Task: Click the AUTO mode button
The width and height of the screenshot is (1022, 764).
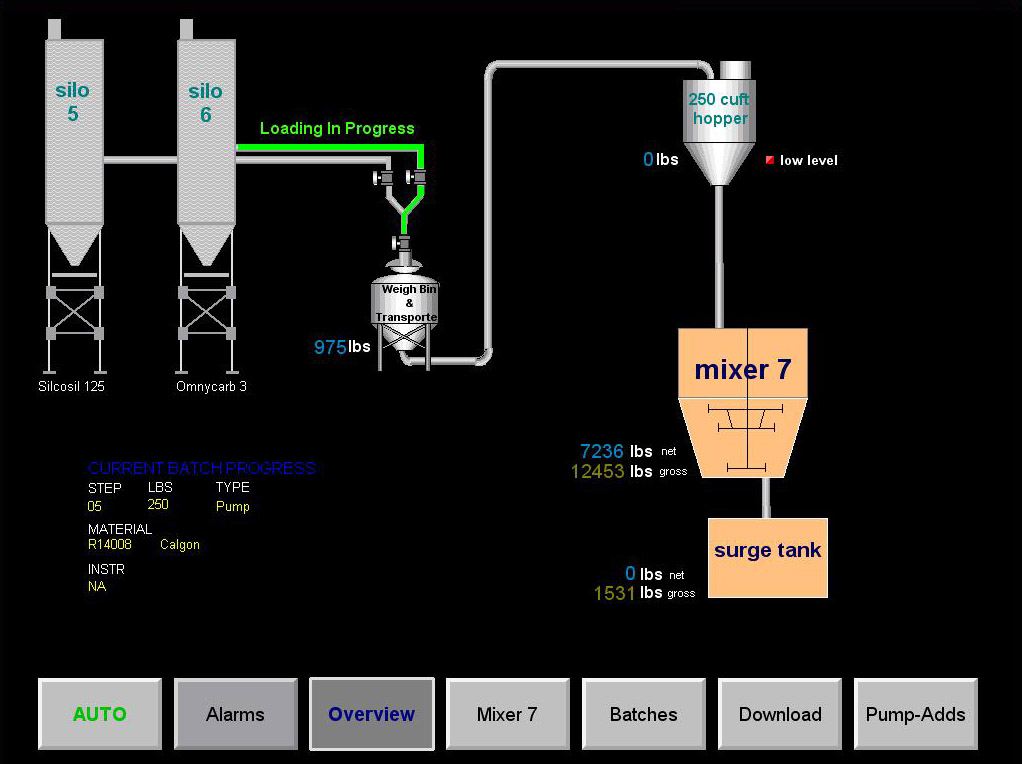Action: coord(100,714)
